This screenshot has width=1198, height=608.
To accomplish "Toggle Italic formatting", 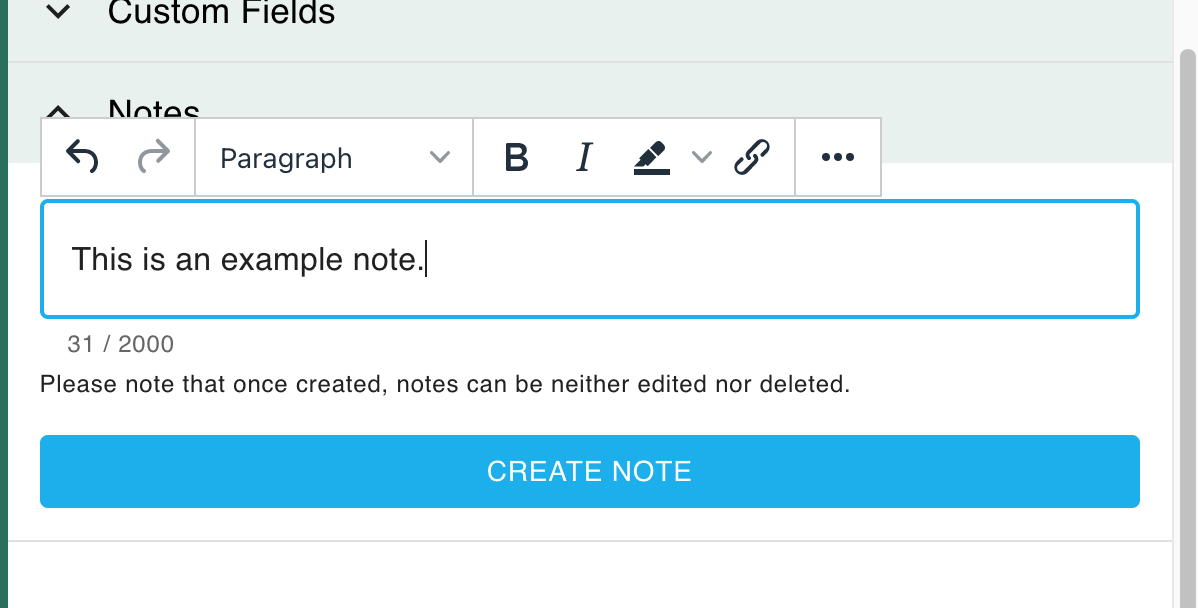I will (584, 157).
